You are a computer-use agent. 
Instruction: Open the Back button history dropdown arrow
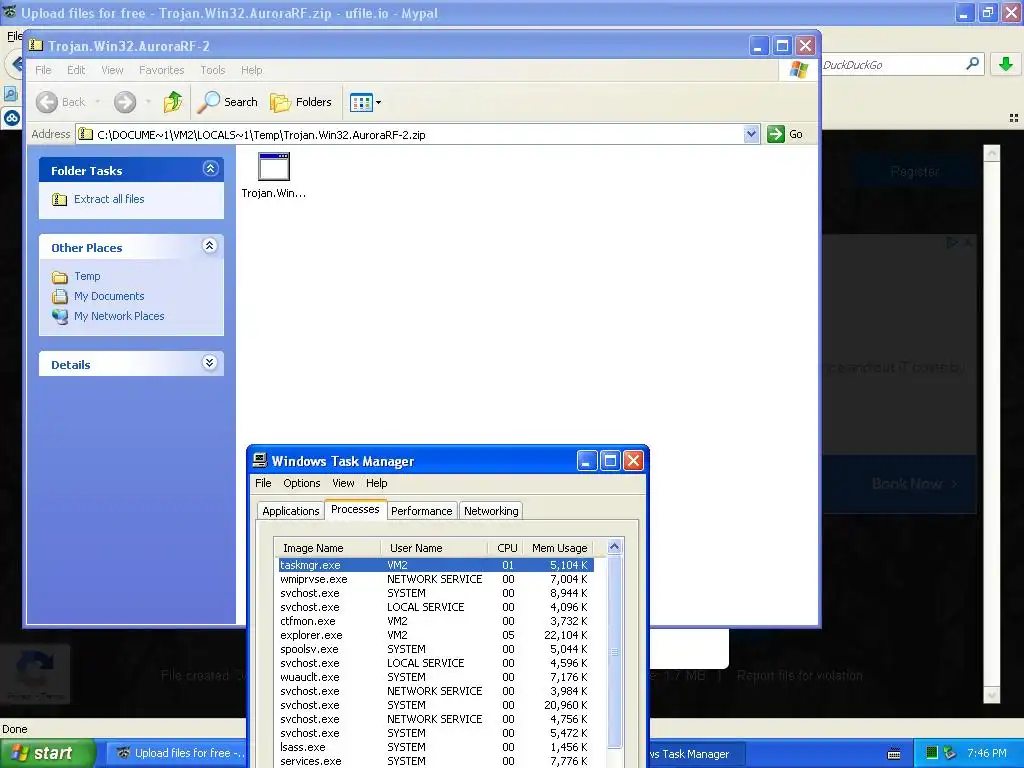97,102
